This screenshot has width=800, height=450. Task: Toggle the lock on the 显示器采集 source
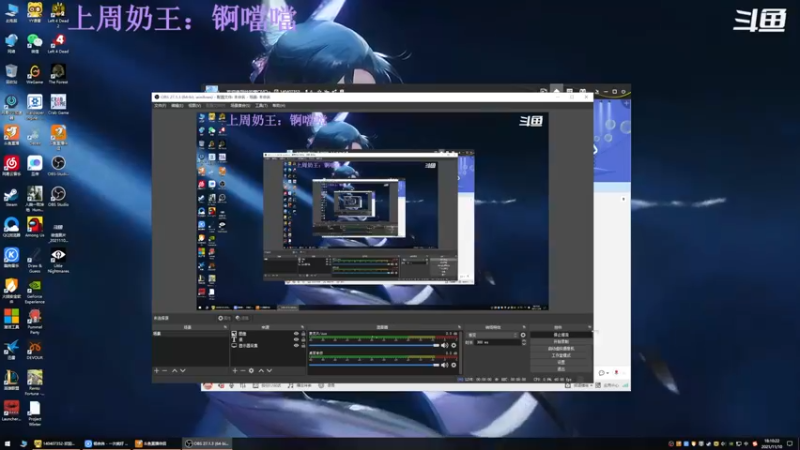pyautogui.click(x=303, y=345)
